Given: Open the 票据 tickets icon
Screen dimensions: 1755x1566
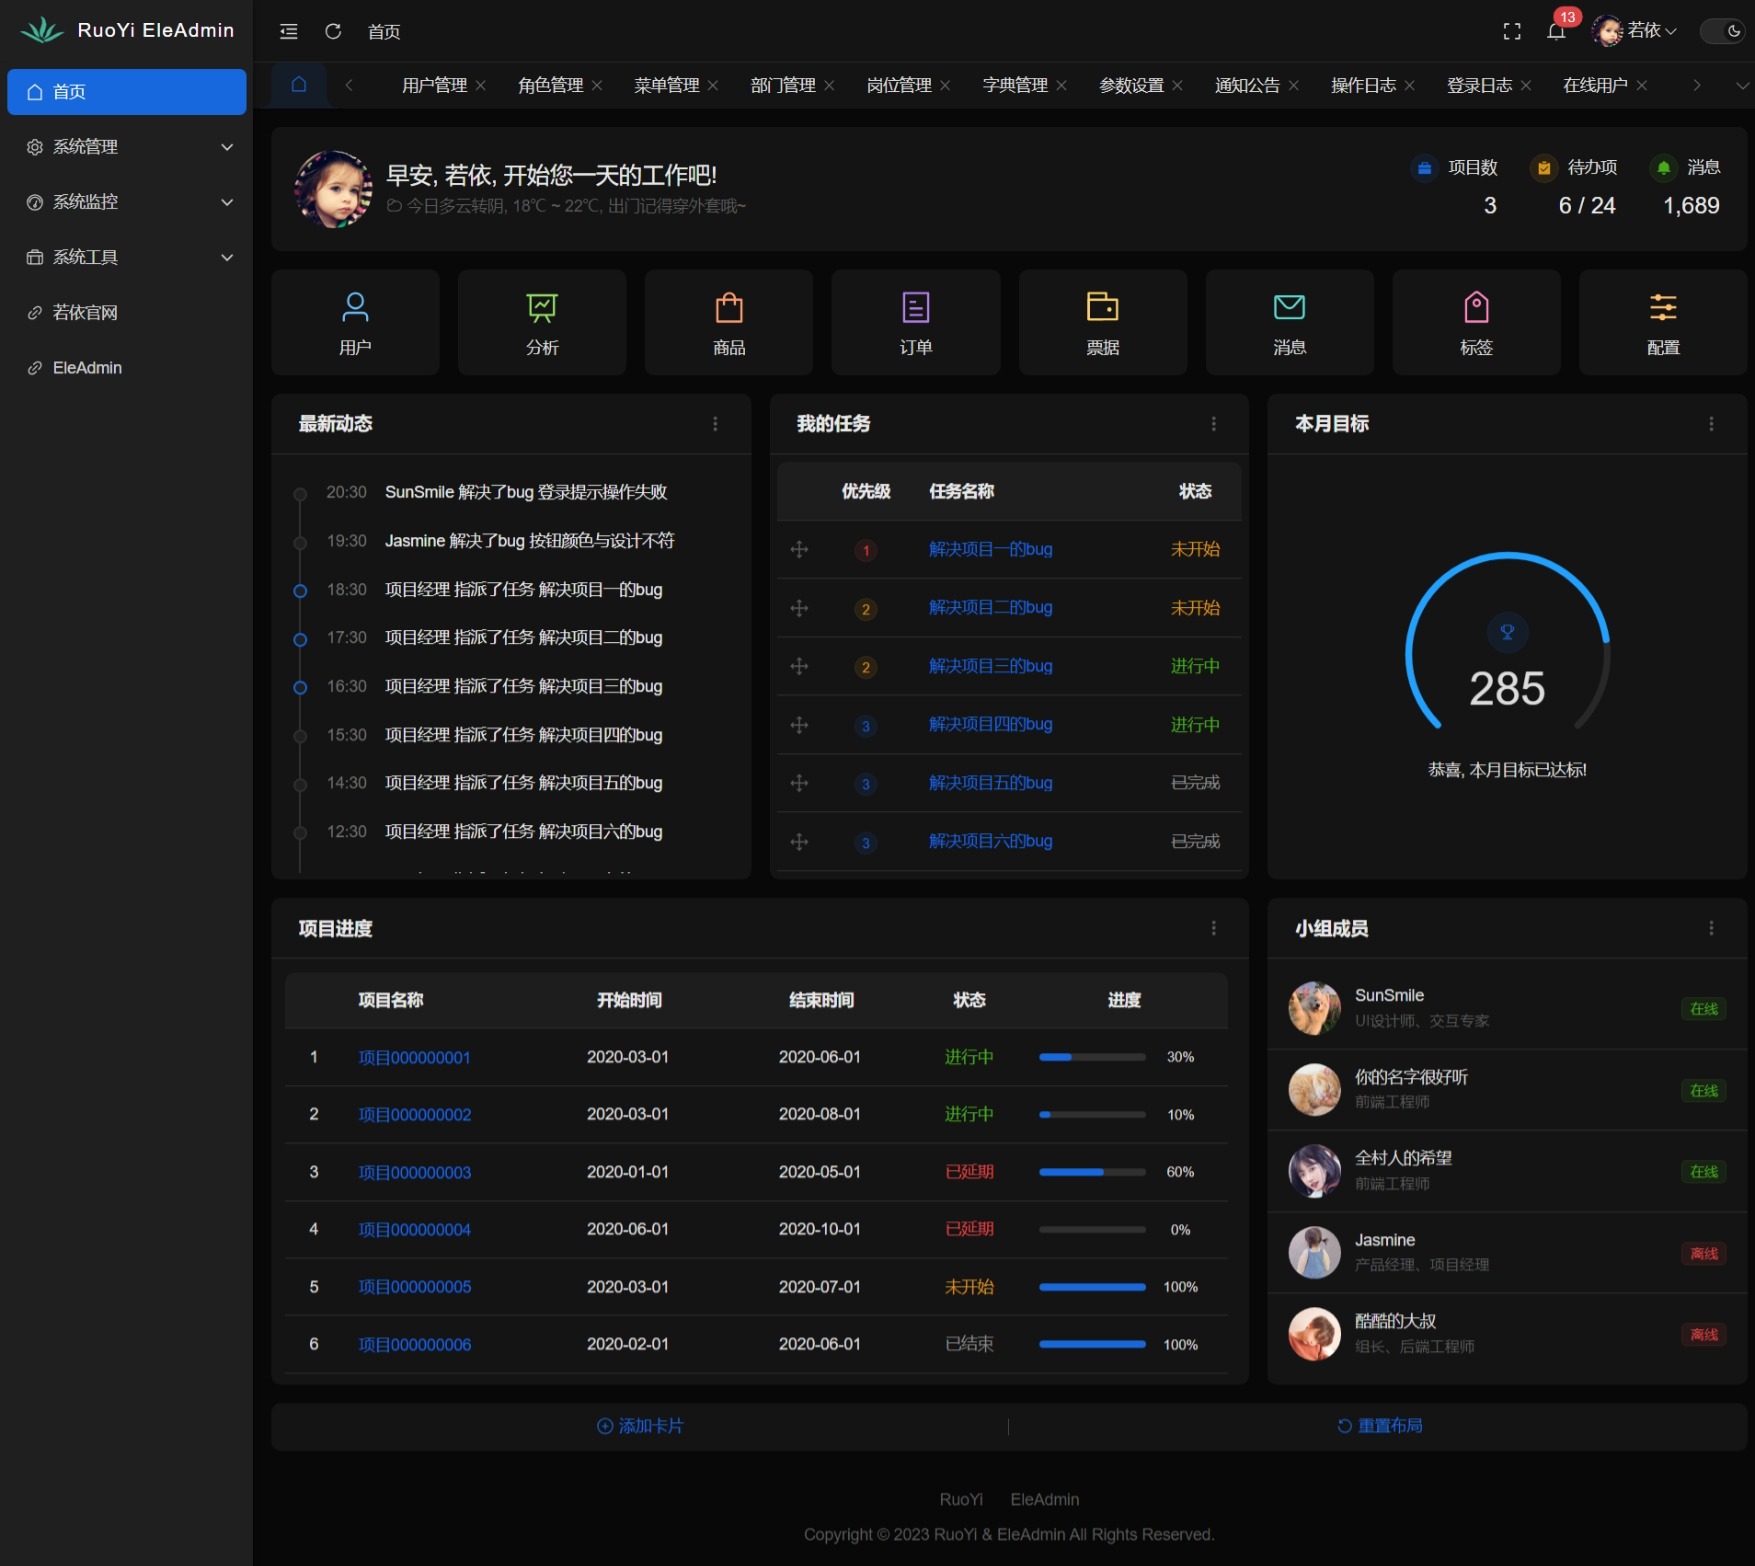Looking at the screenshot, I should (x=1102, y=322).
